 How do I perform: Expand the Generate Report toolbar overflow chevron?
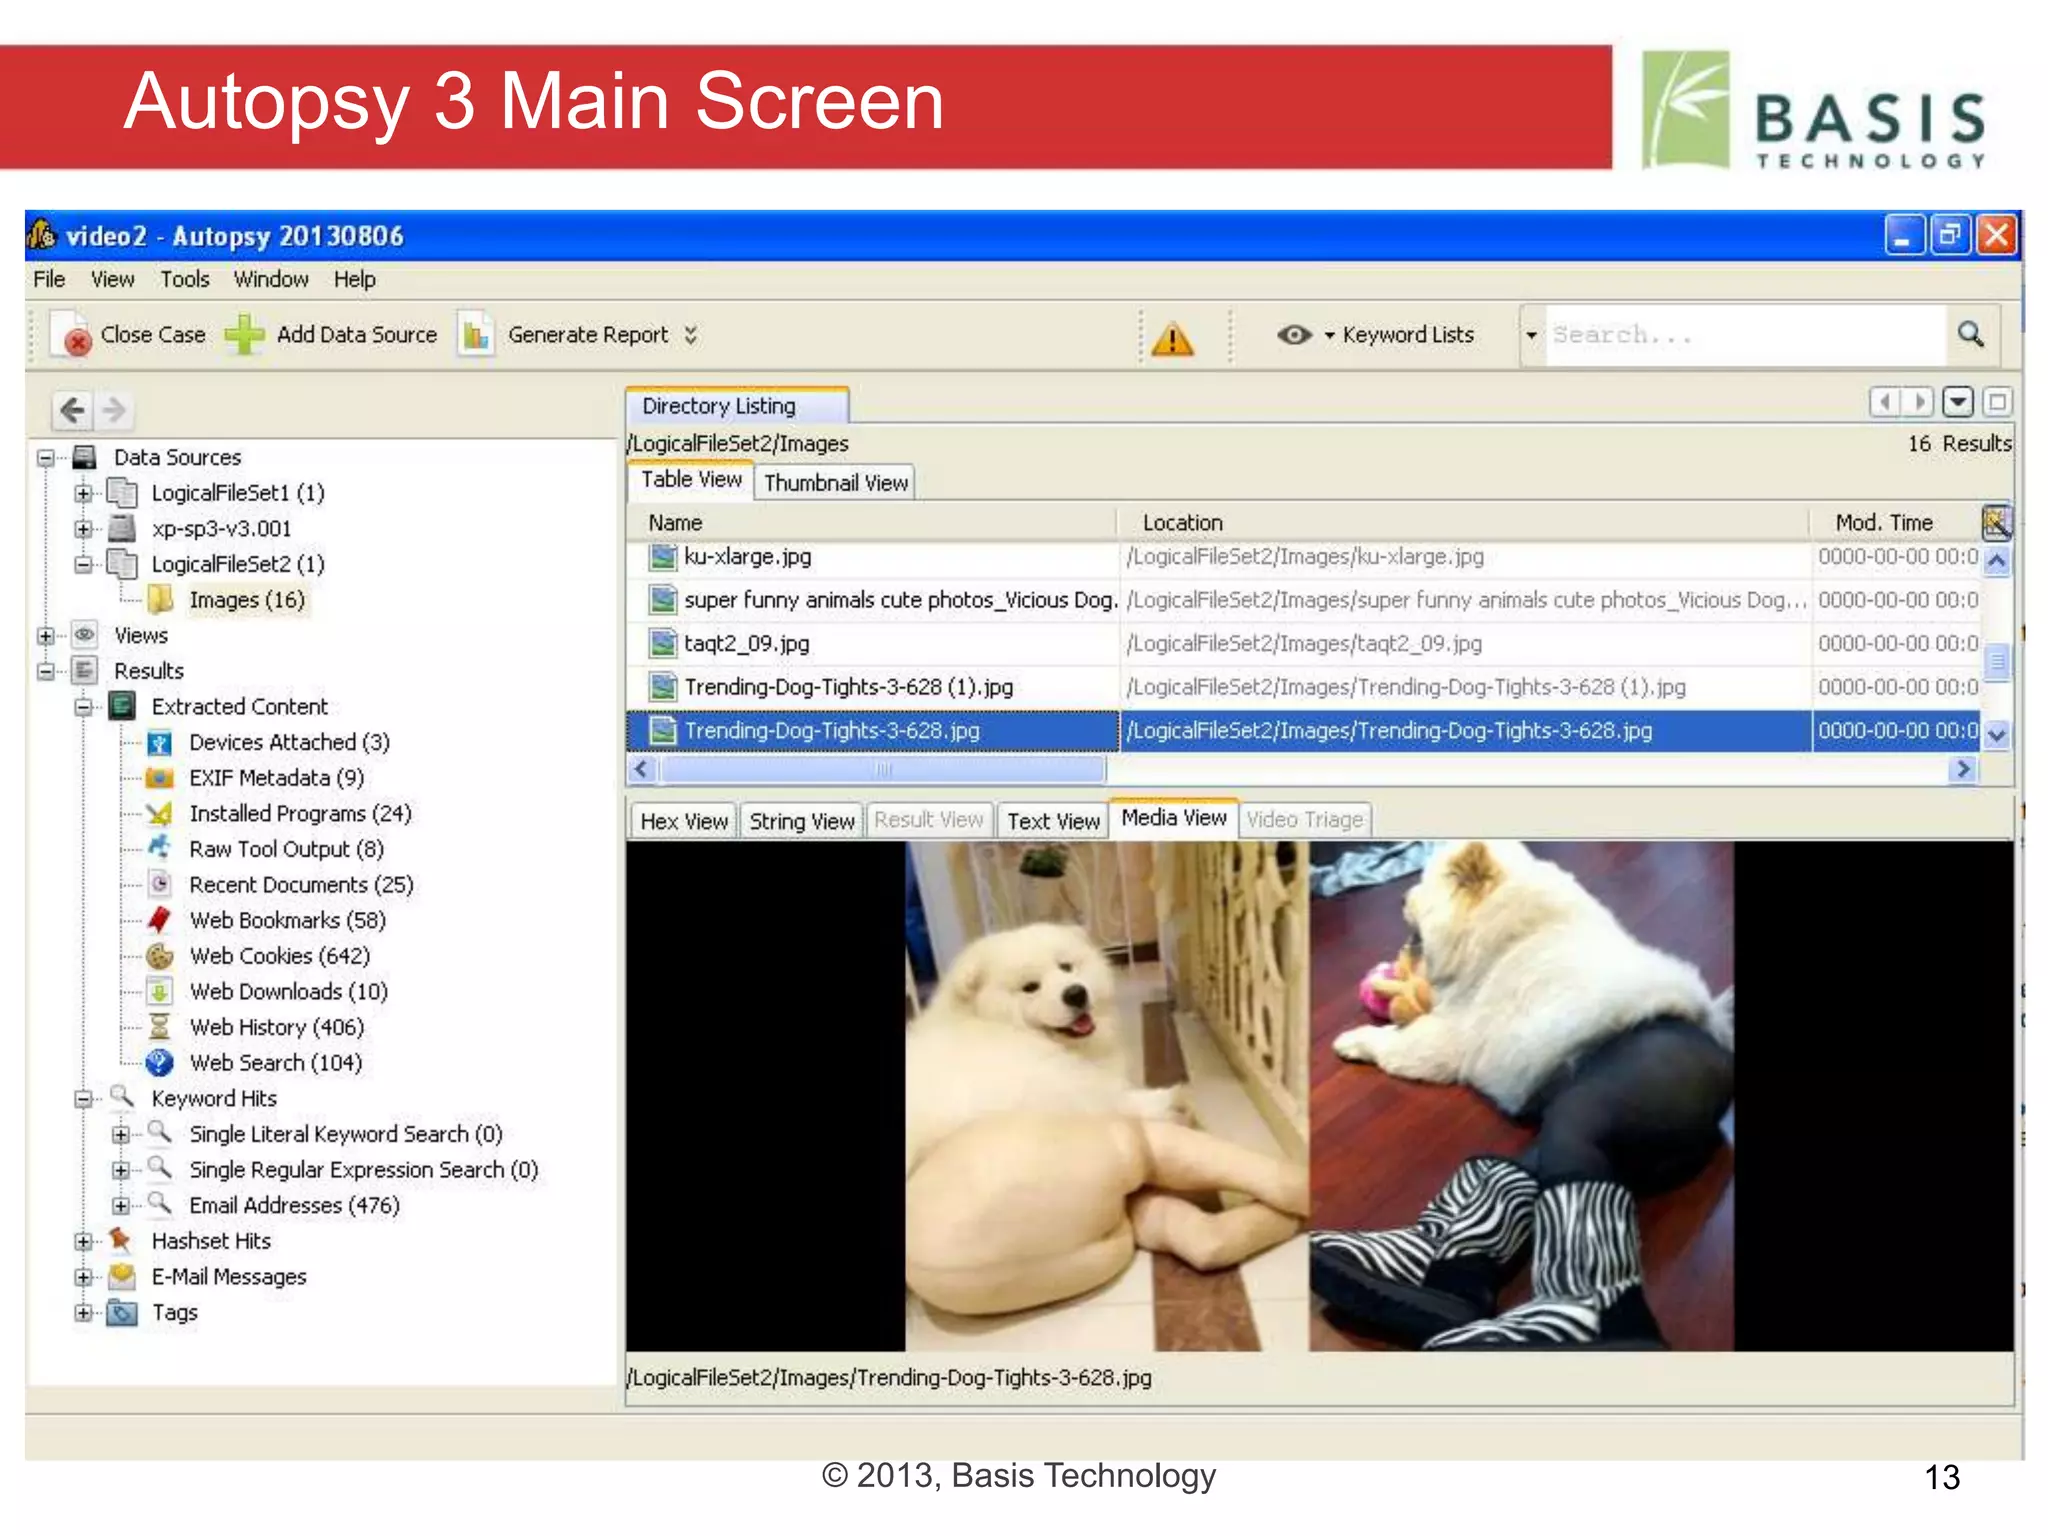(x=691, y=335)
